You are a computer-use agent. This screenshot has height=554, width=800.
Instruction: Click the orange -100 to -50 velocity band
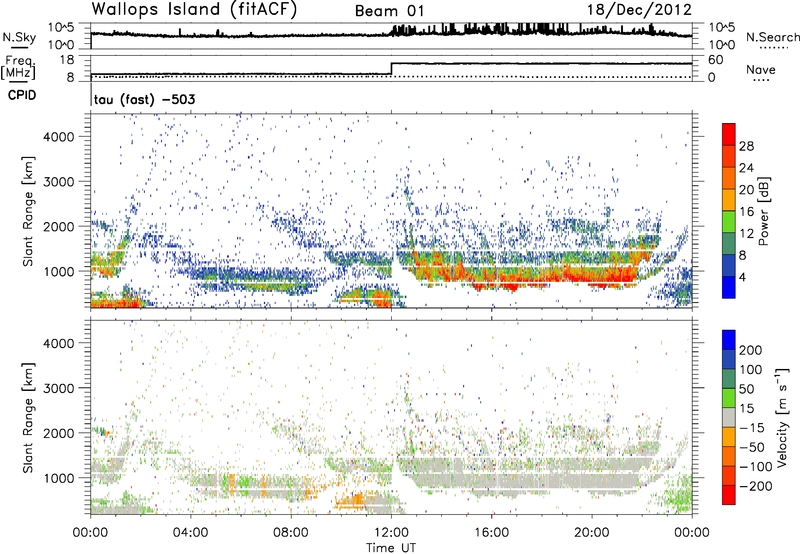pyautogui.click(x=729, y=456)
